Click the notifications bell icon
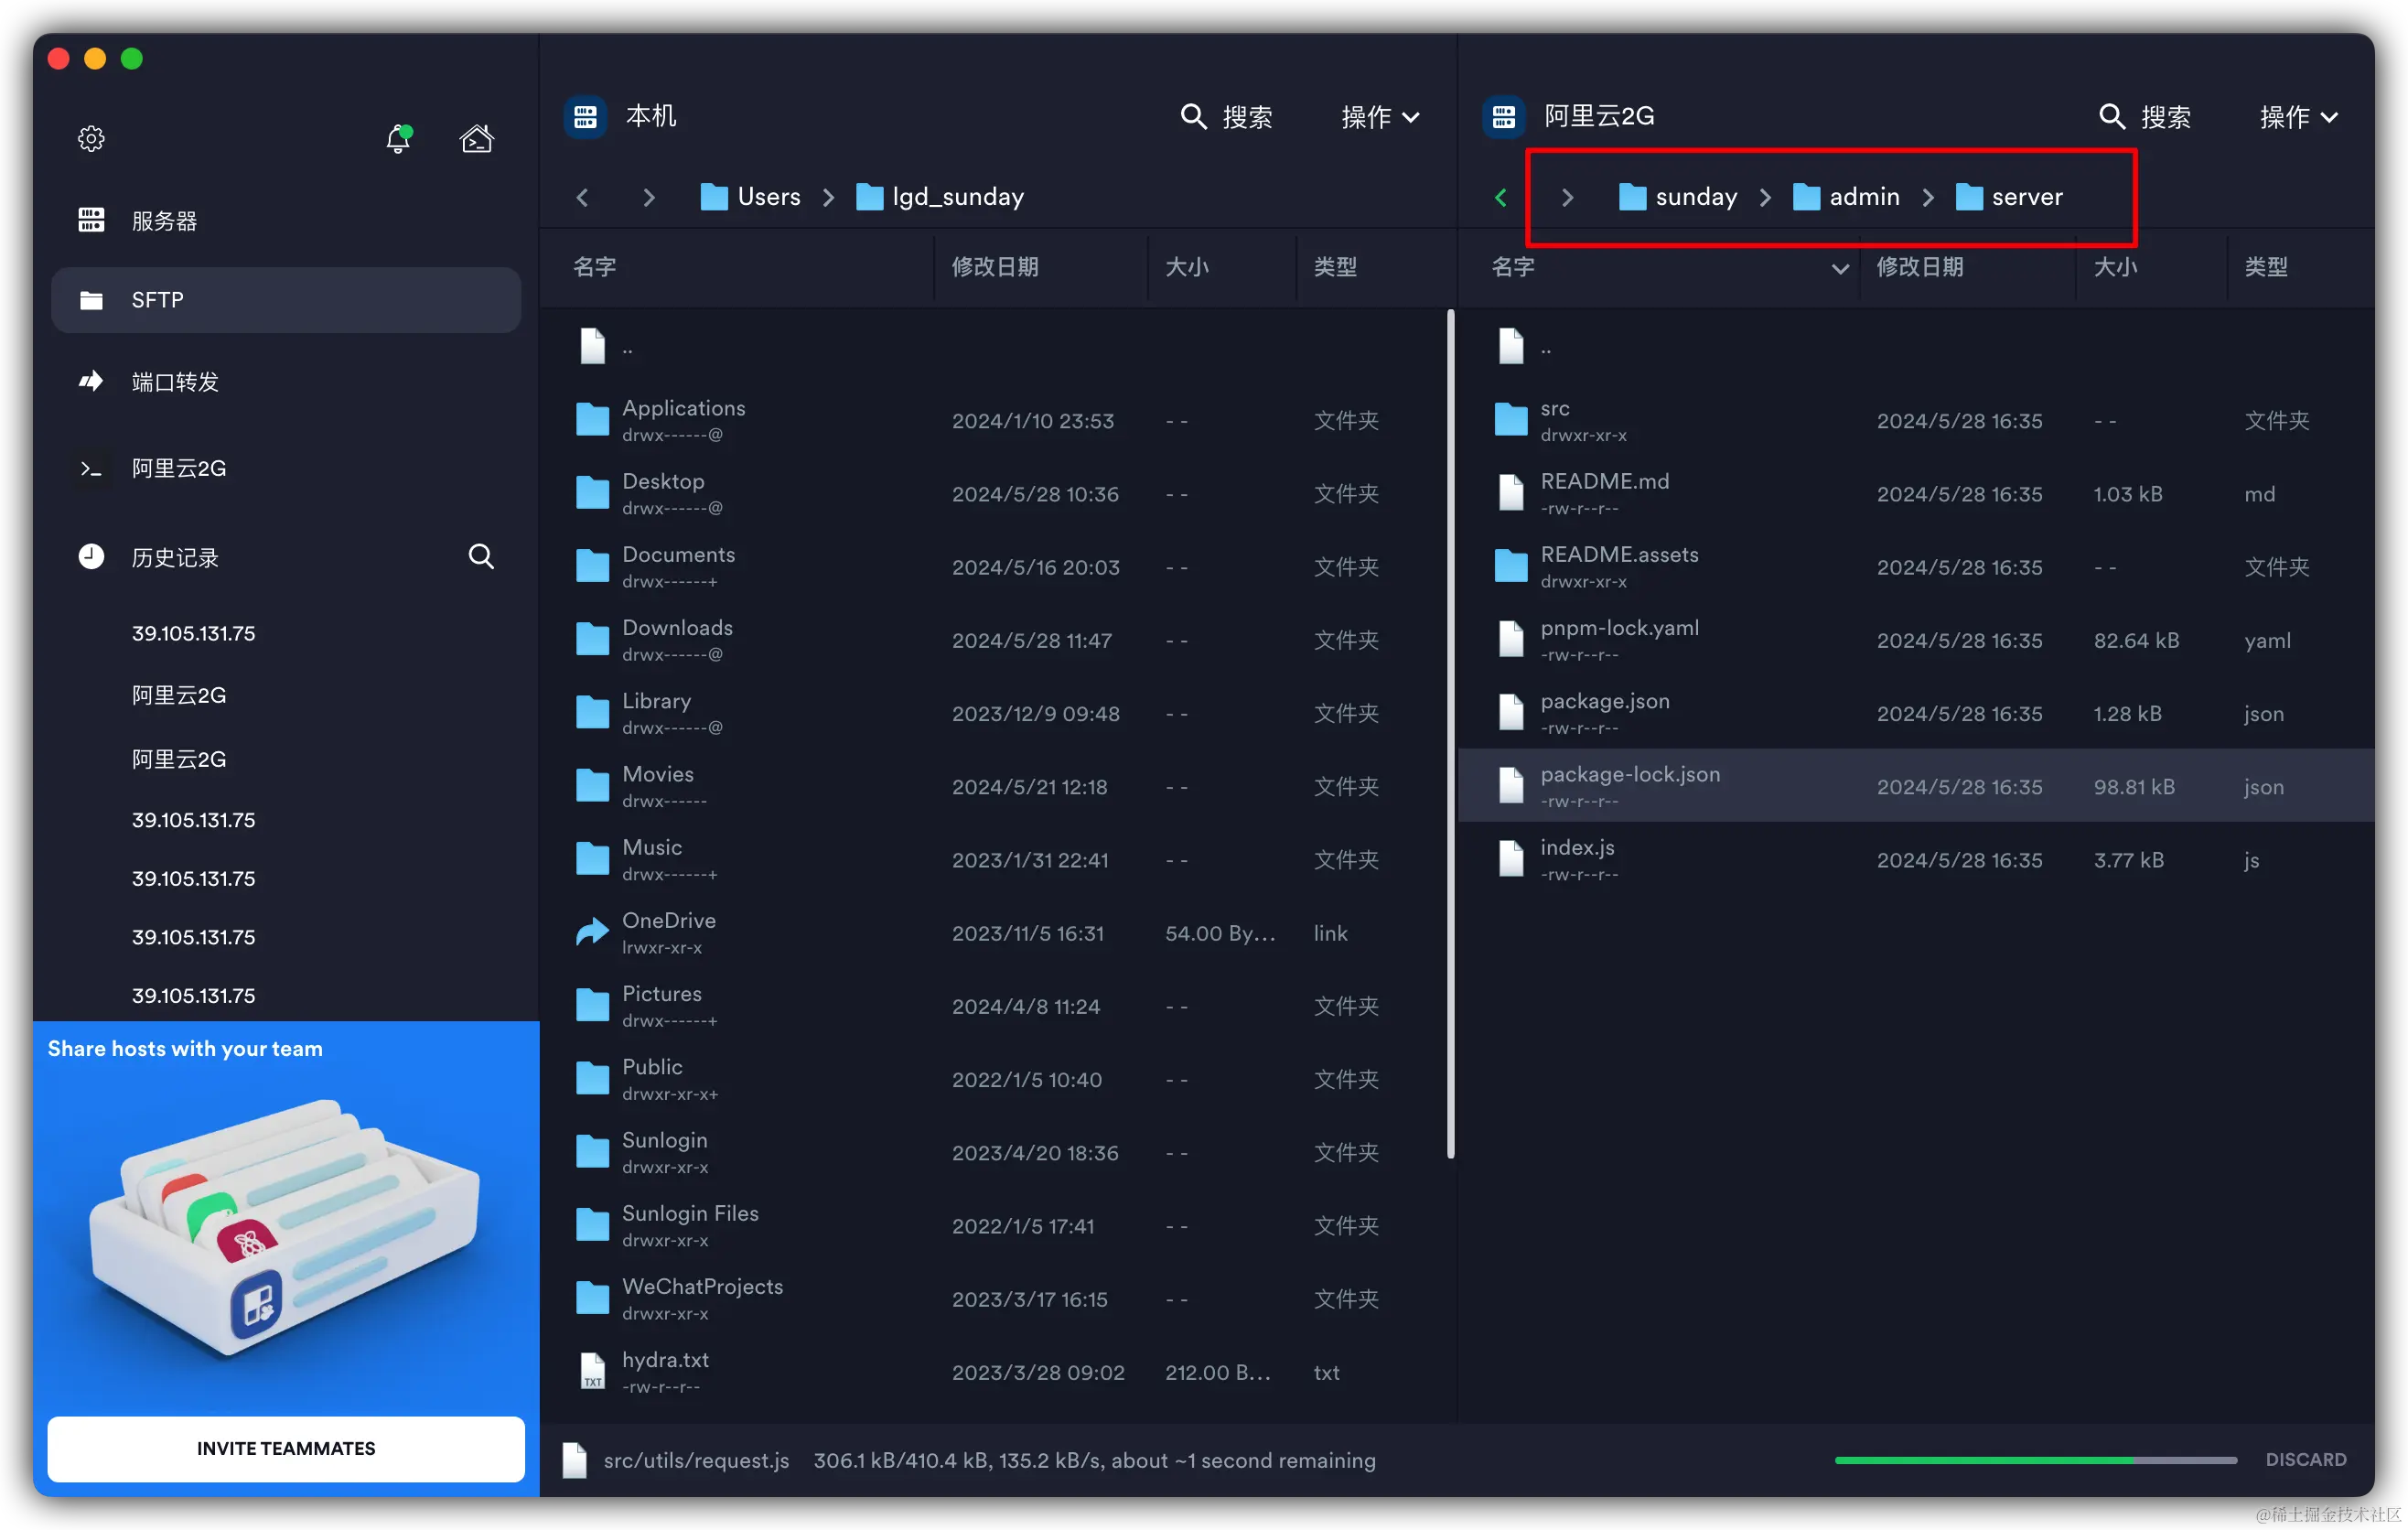 point(398,138)
